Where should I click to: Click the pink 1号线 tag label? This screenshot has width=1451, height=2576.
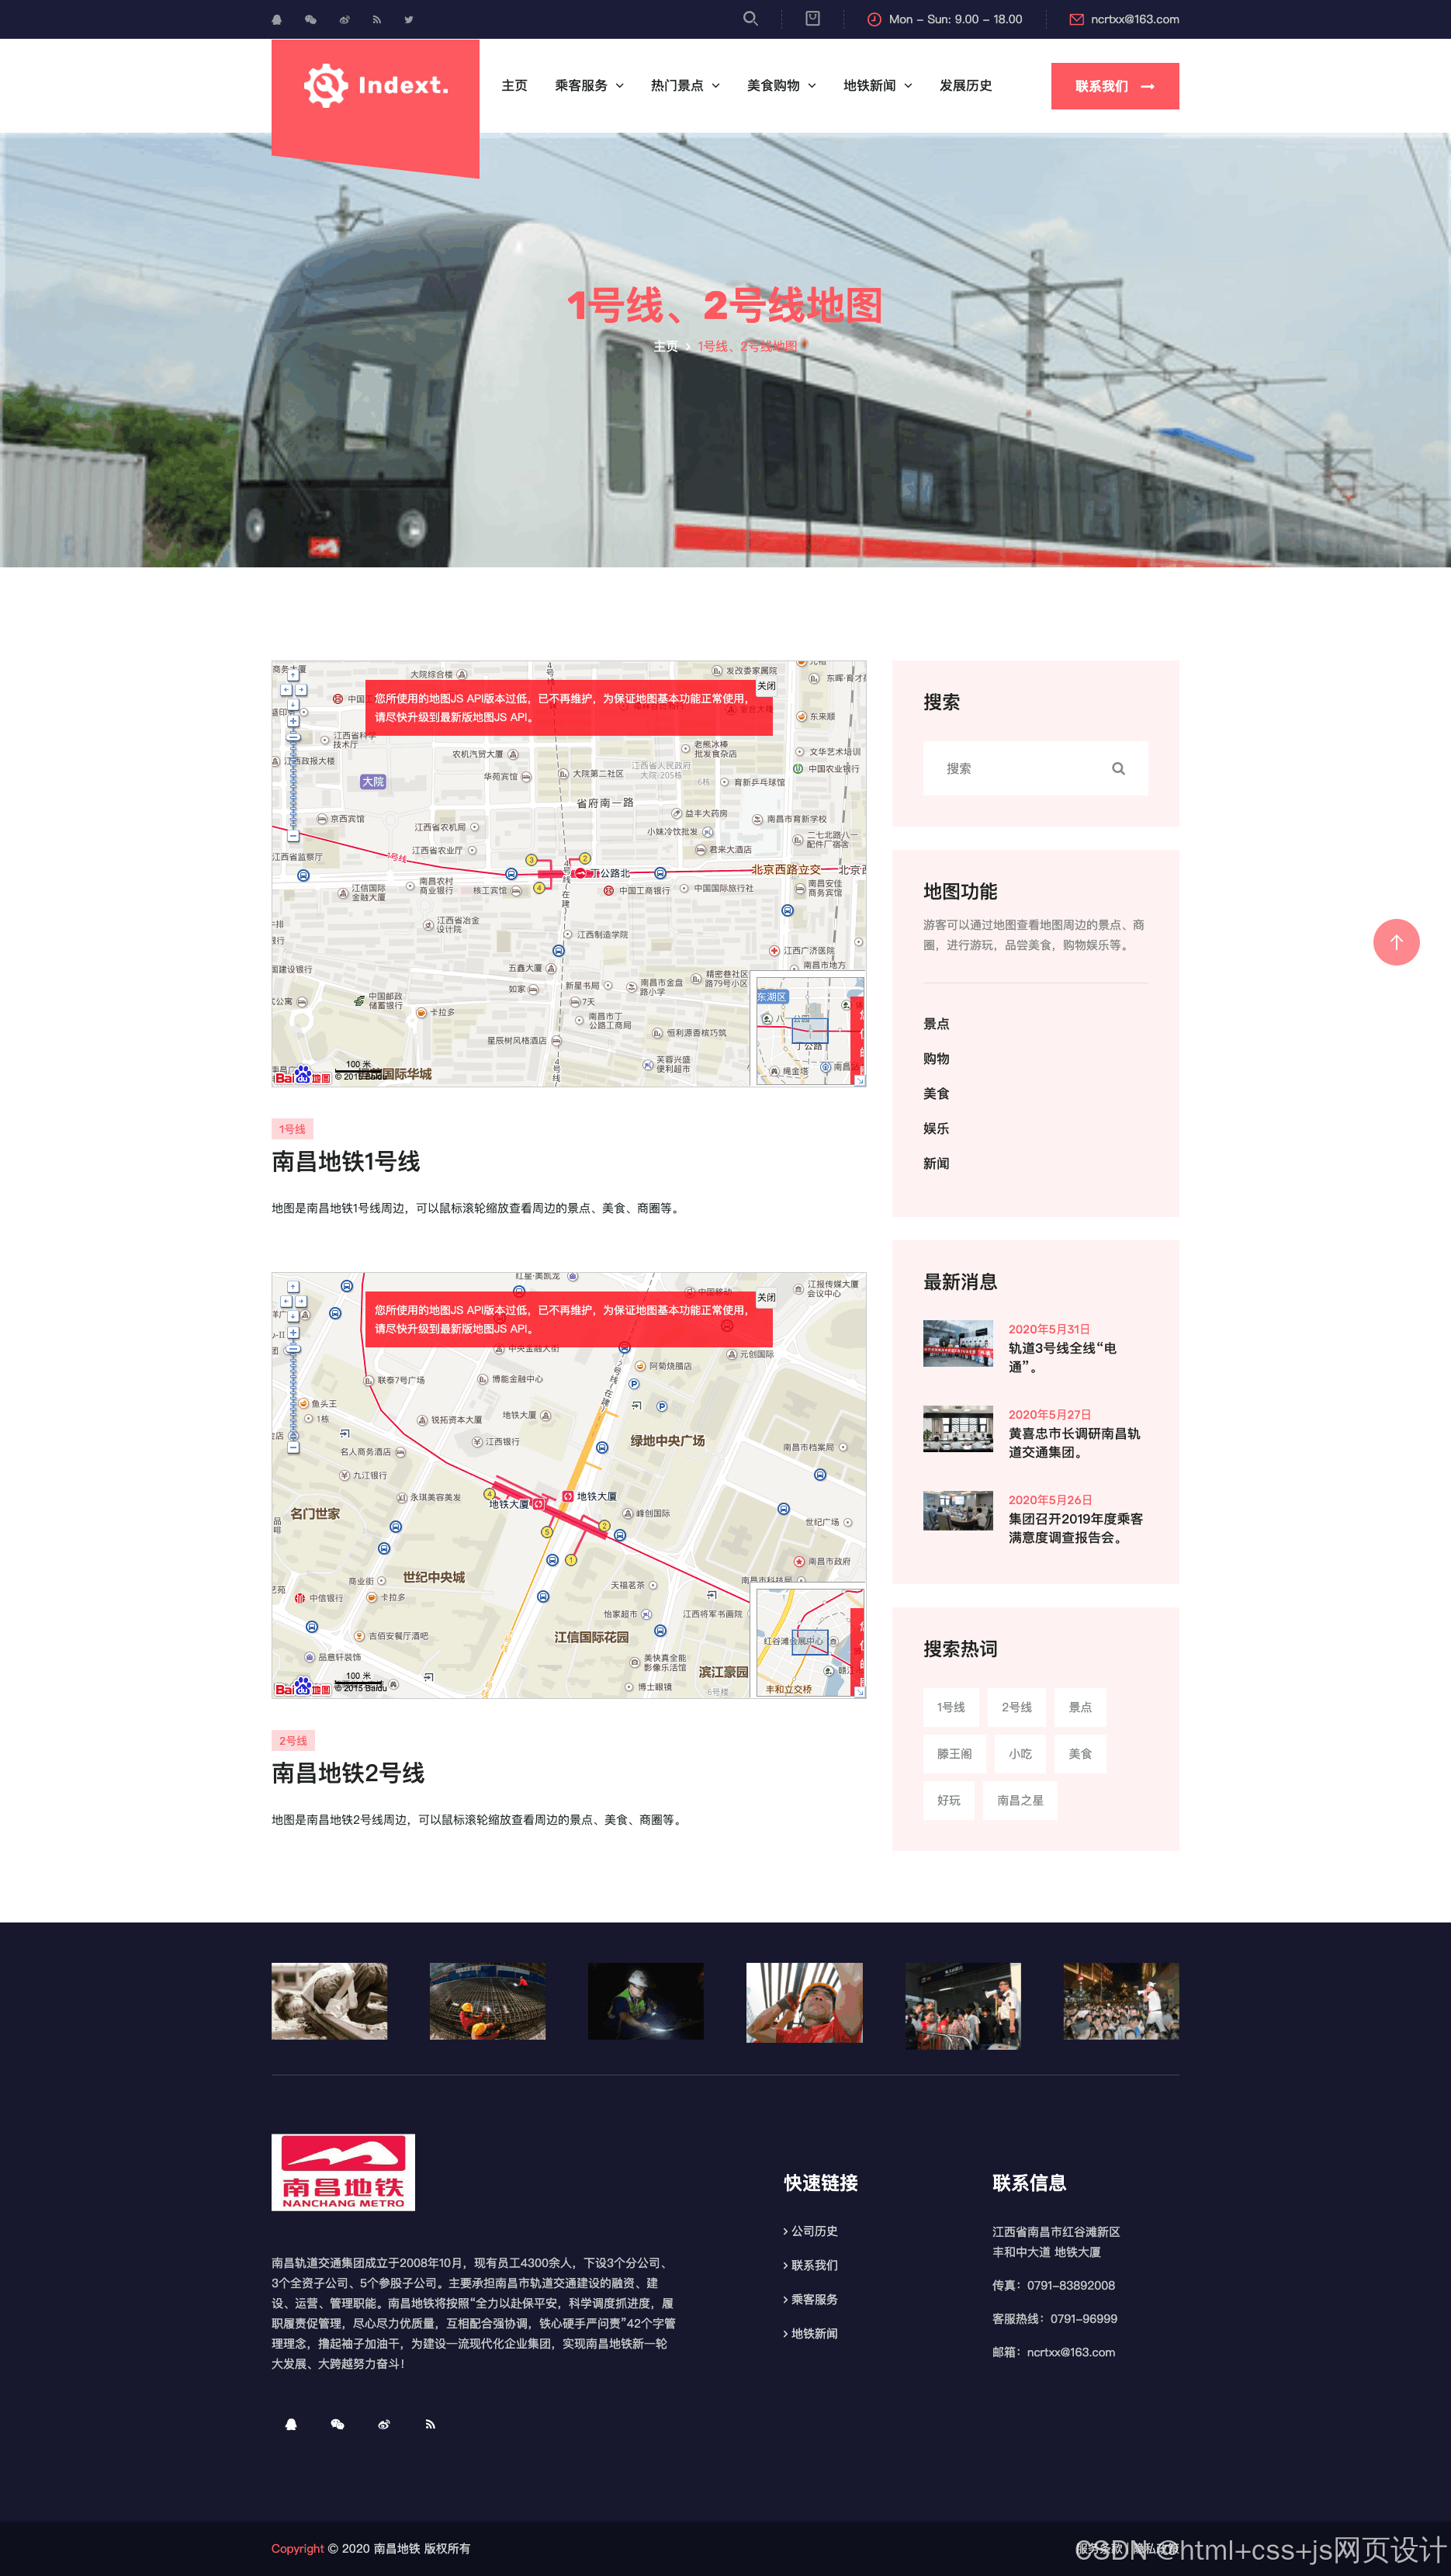click(x=292, y=1129)
